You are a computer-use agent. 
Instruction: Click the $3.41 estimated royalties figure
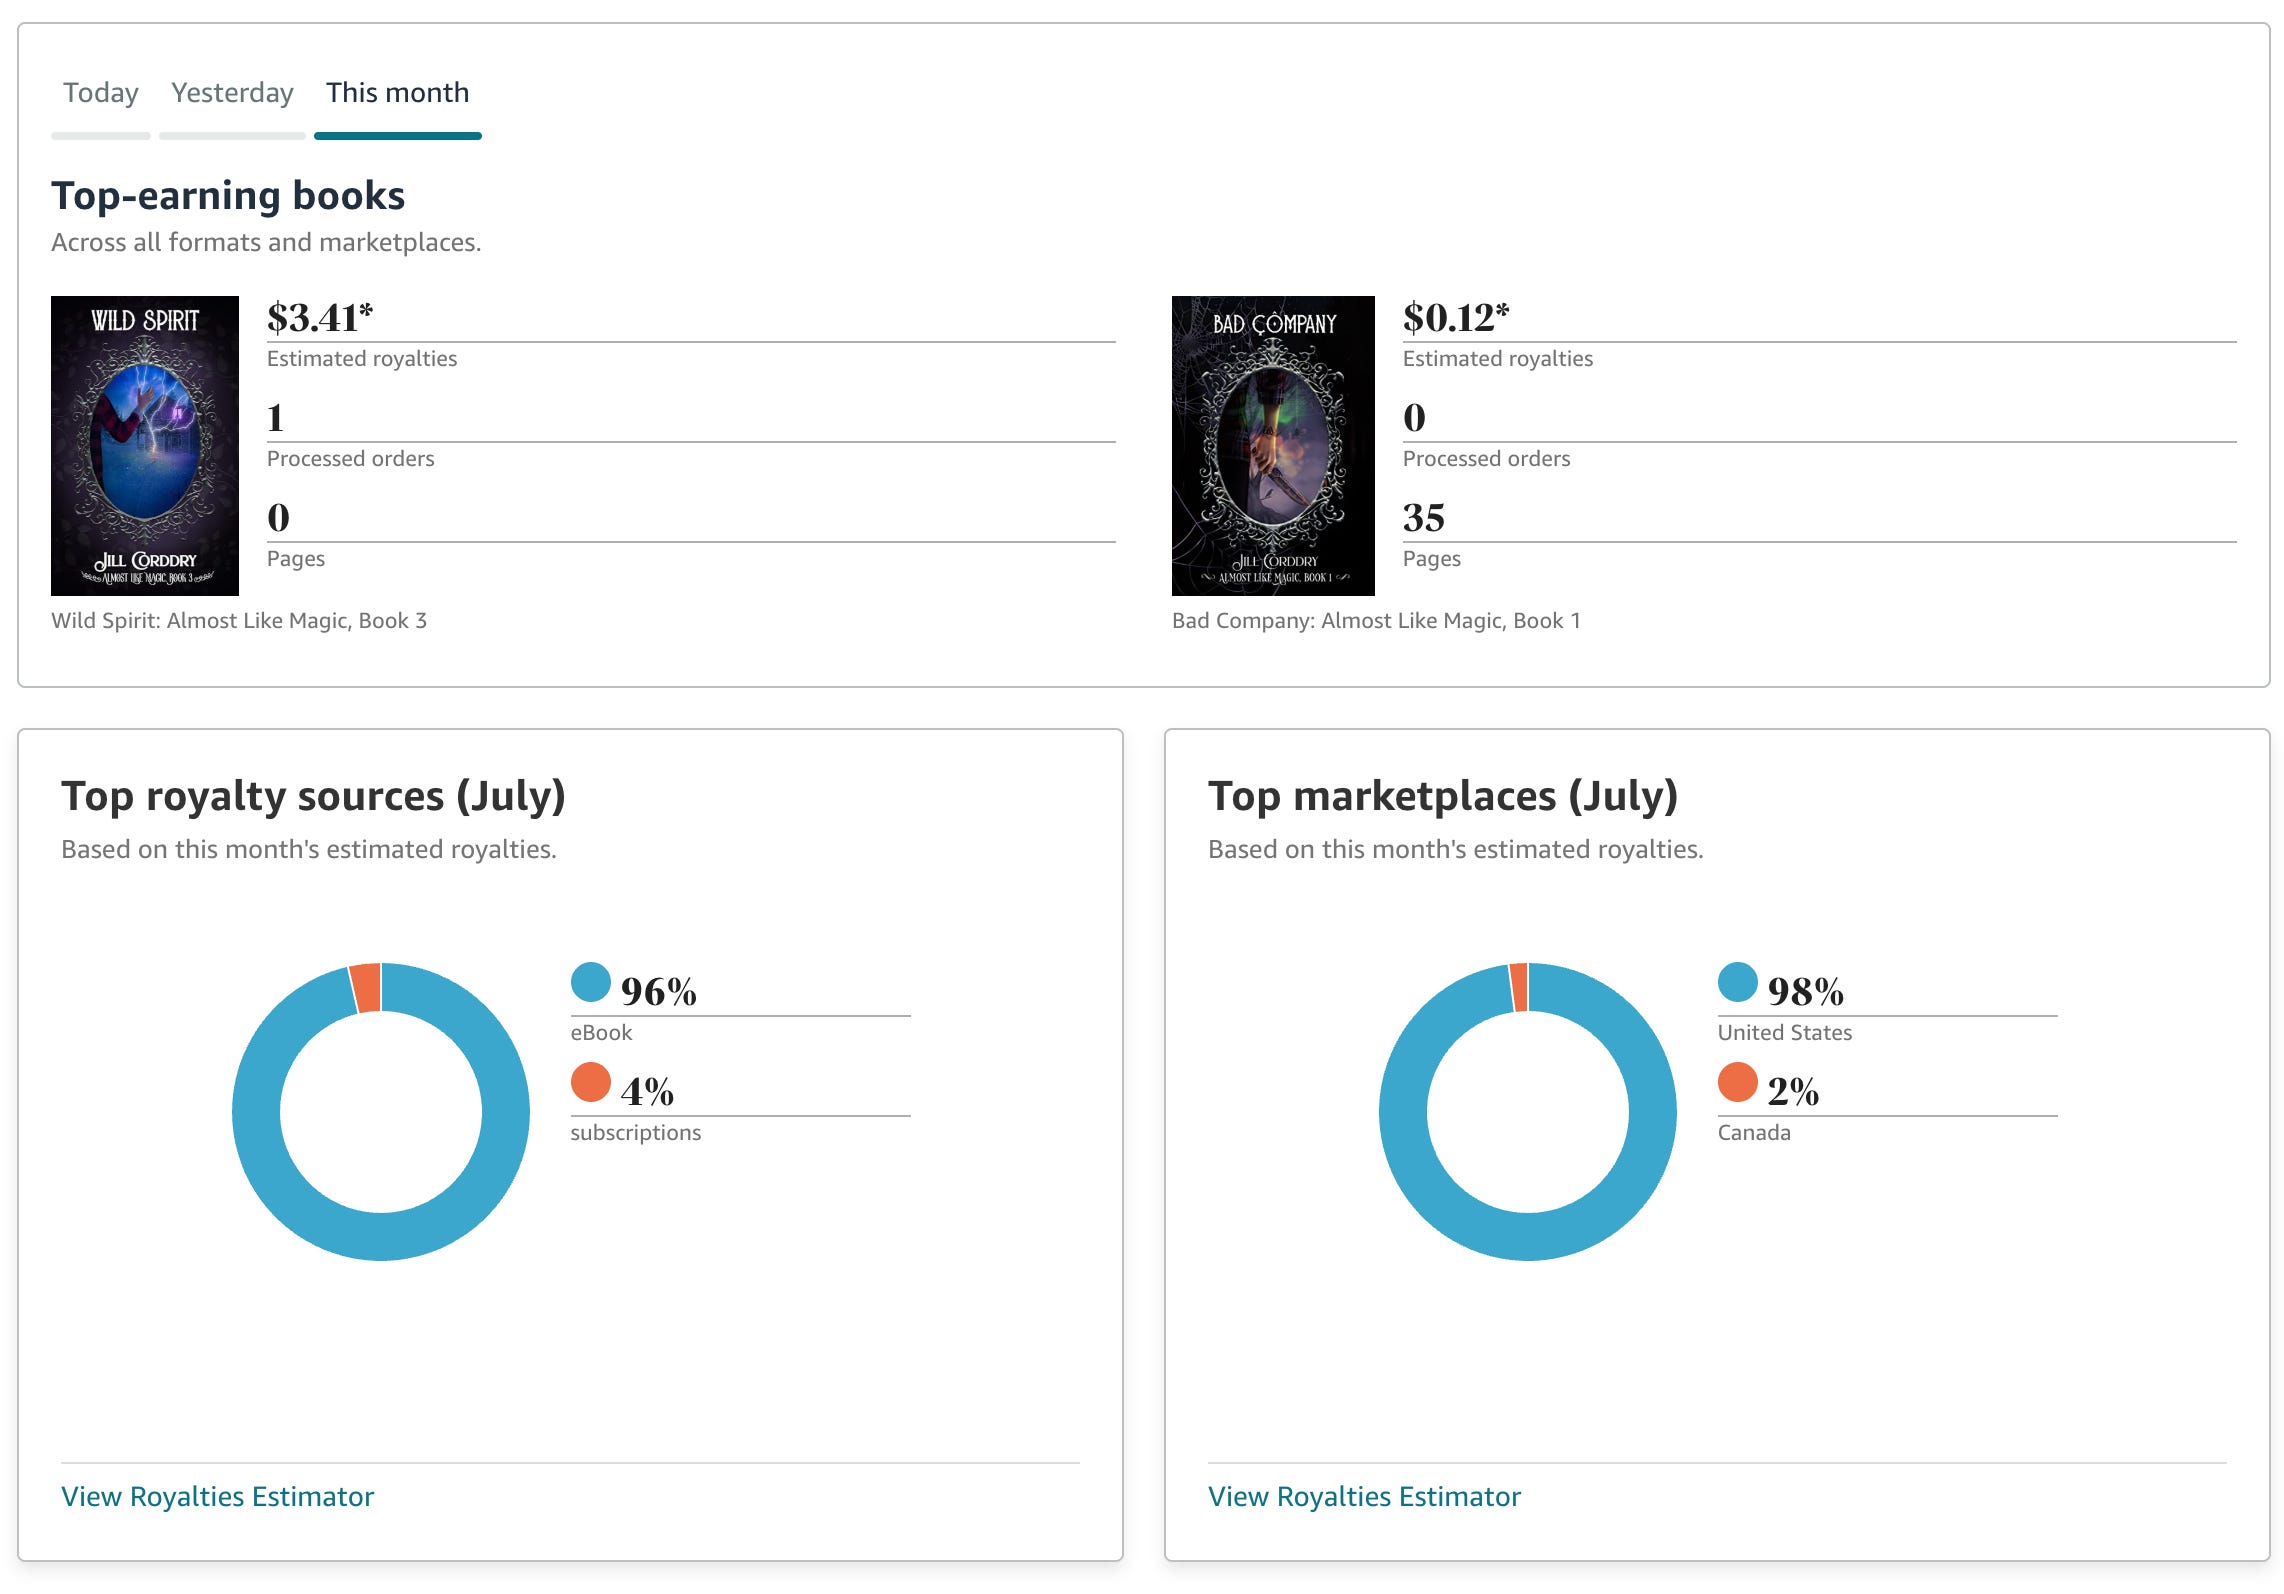point(320,317)
